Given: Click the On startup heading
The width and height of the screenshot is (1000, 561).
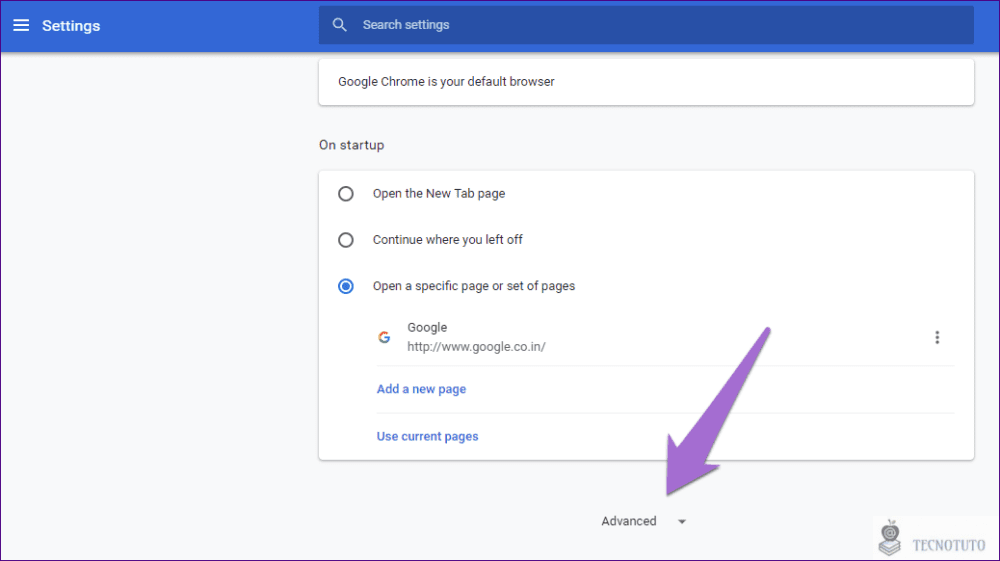Looking at the screenshot, I should point(351,145).
